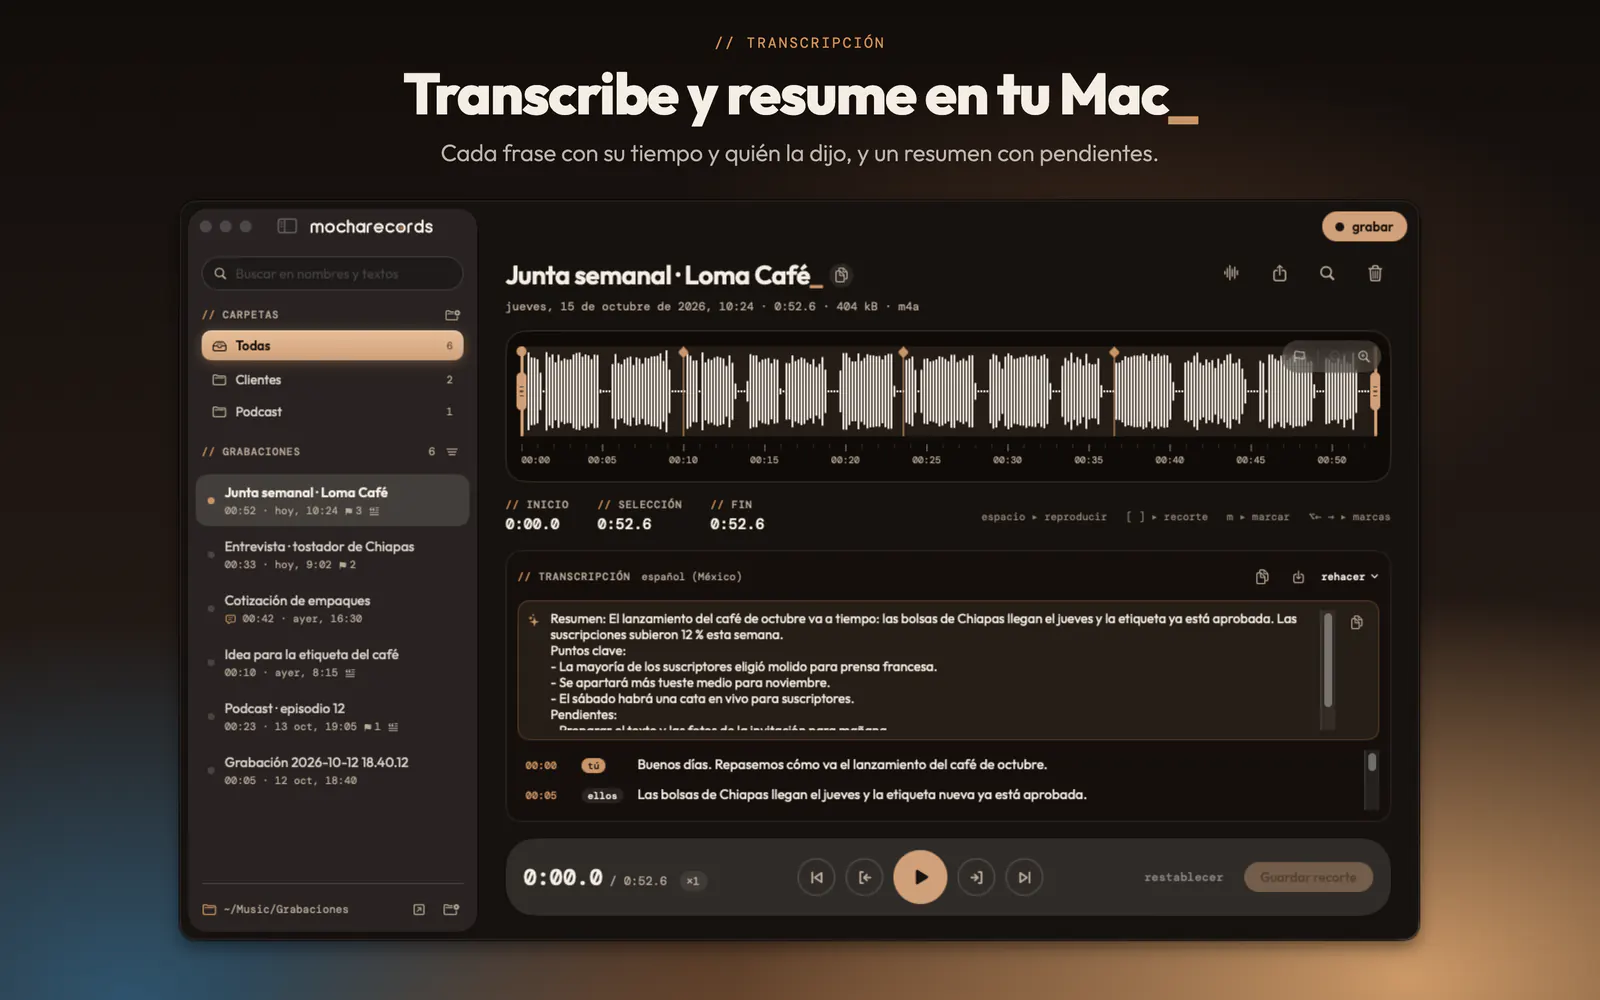Screen dimensions: 1600x1000
Task: Click the flag marker icon on the waveform
Action: (1300, 357)
